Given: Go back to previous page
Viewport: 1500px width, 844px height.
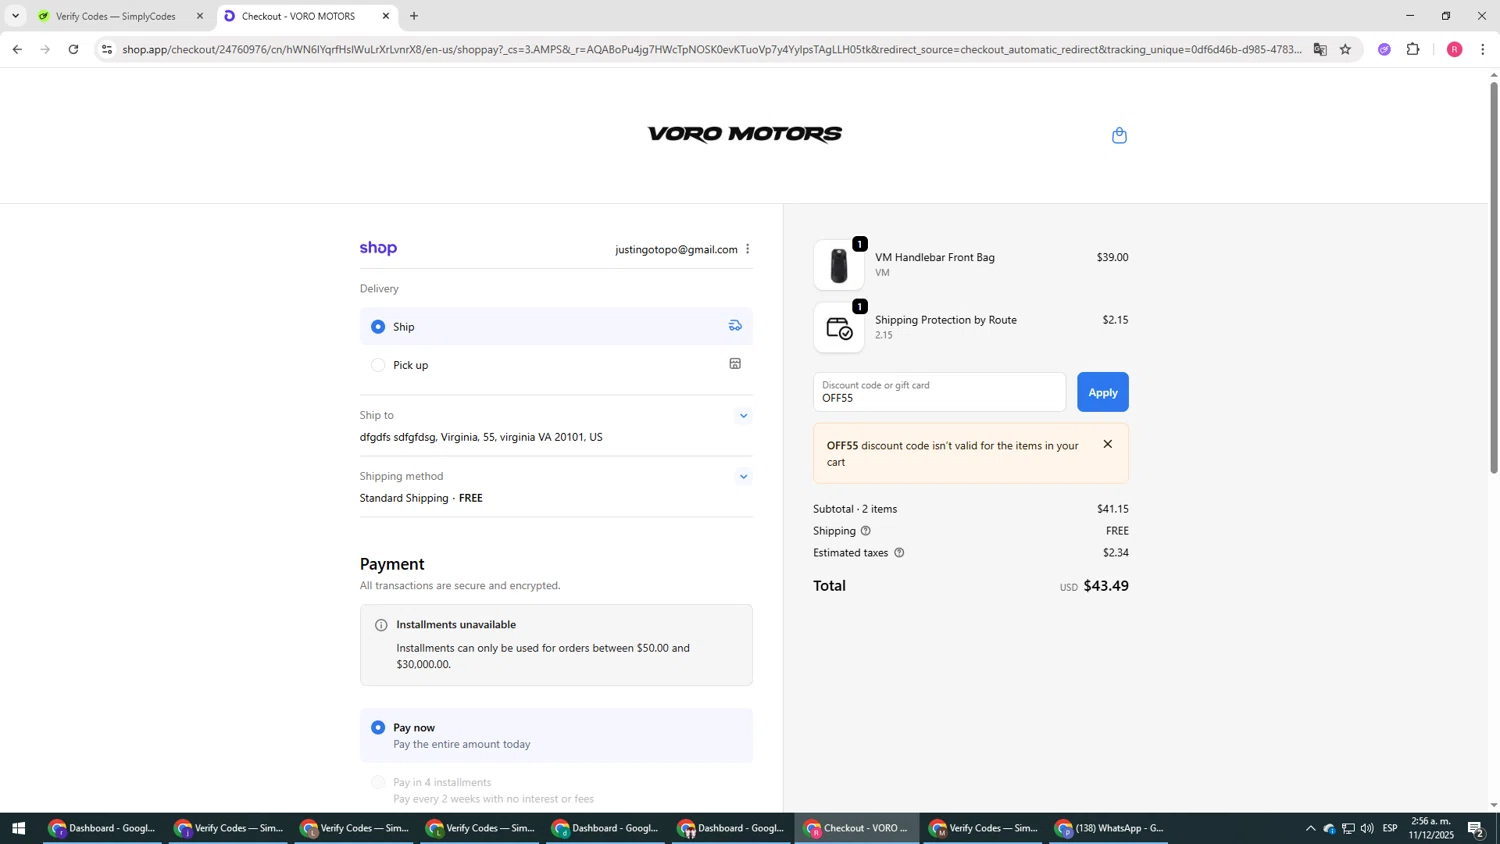Looking at the screenshot, I should tap(17, 49).
